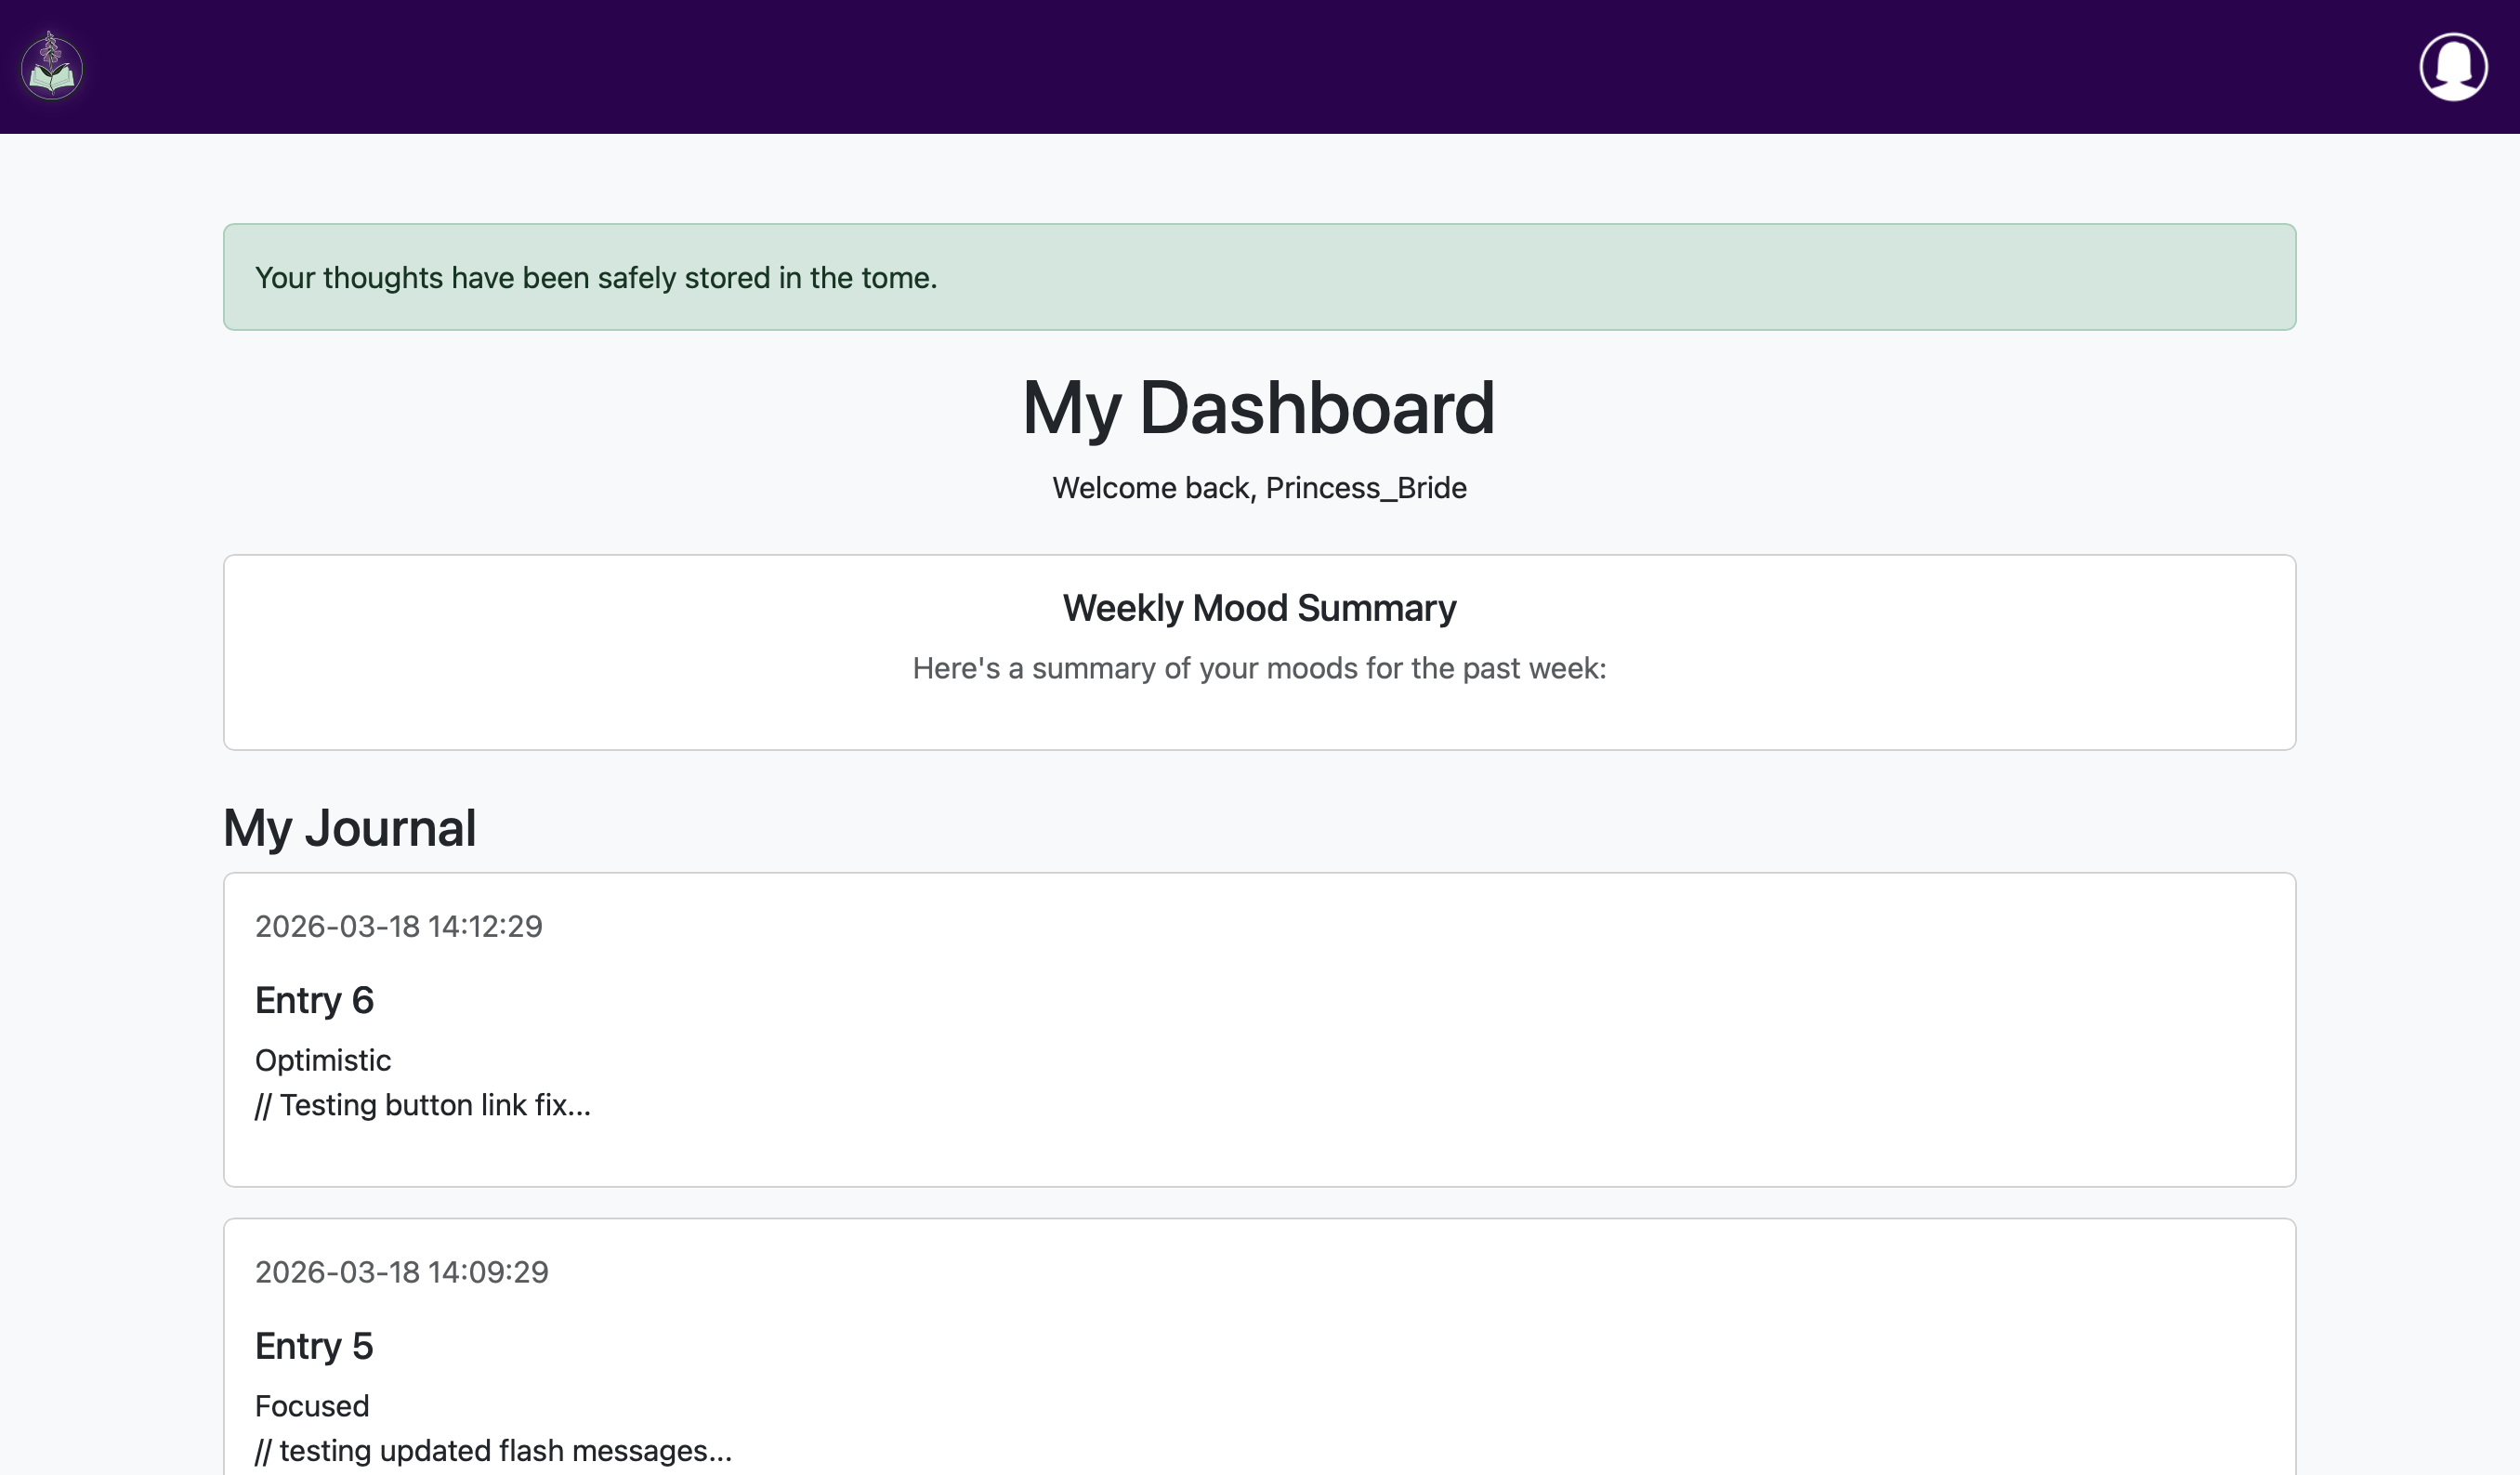The width and height of the screenshot is (2520, 1475).
Task: Click the My Journal heading
Action: coord(349,828)
